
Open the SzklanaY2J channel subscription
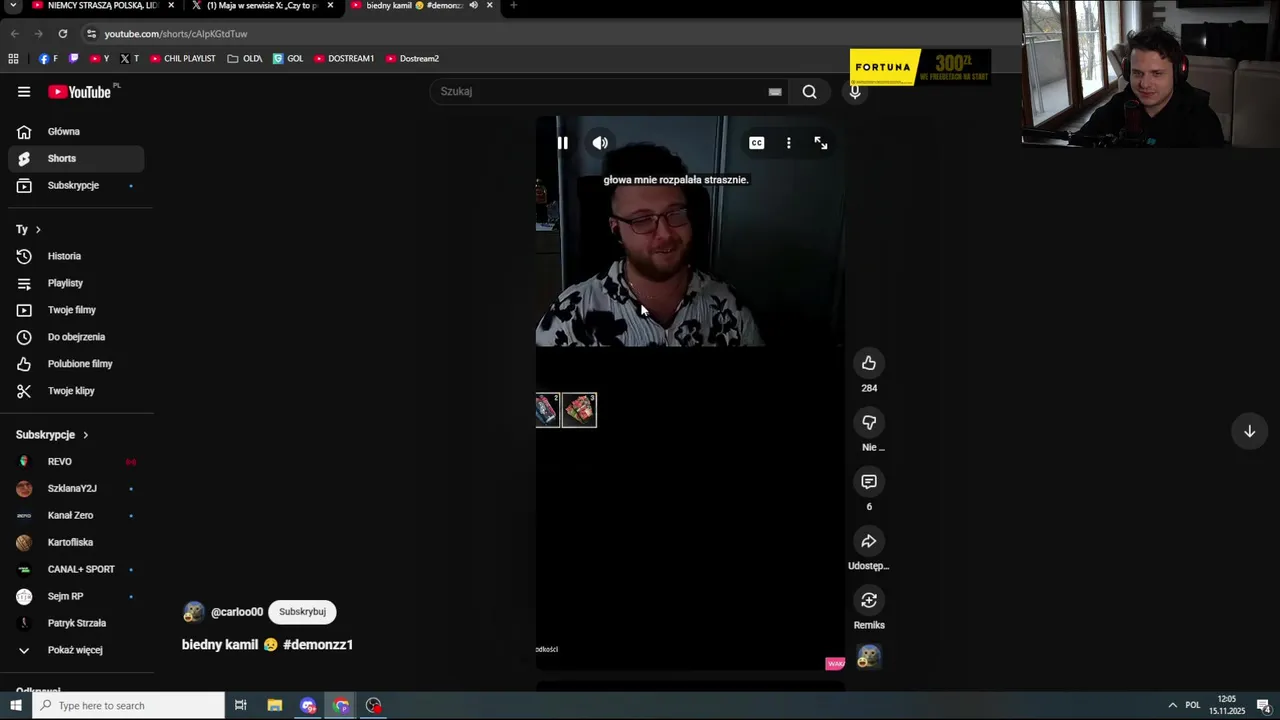pos(76,488)
